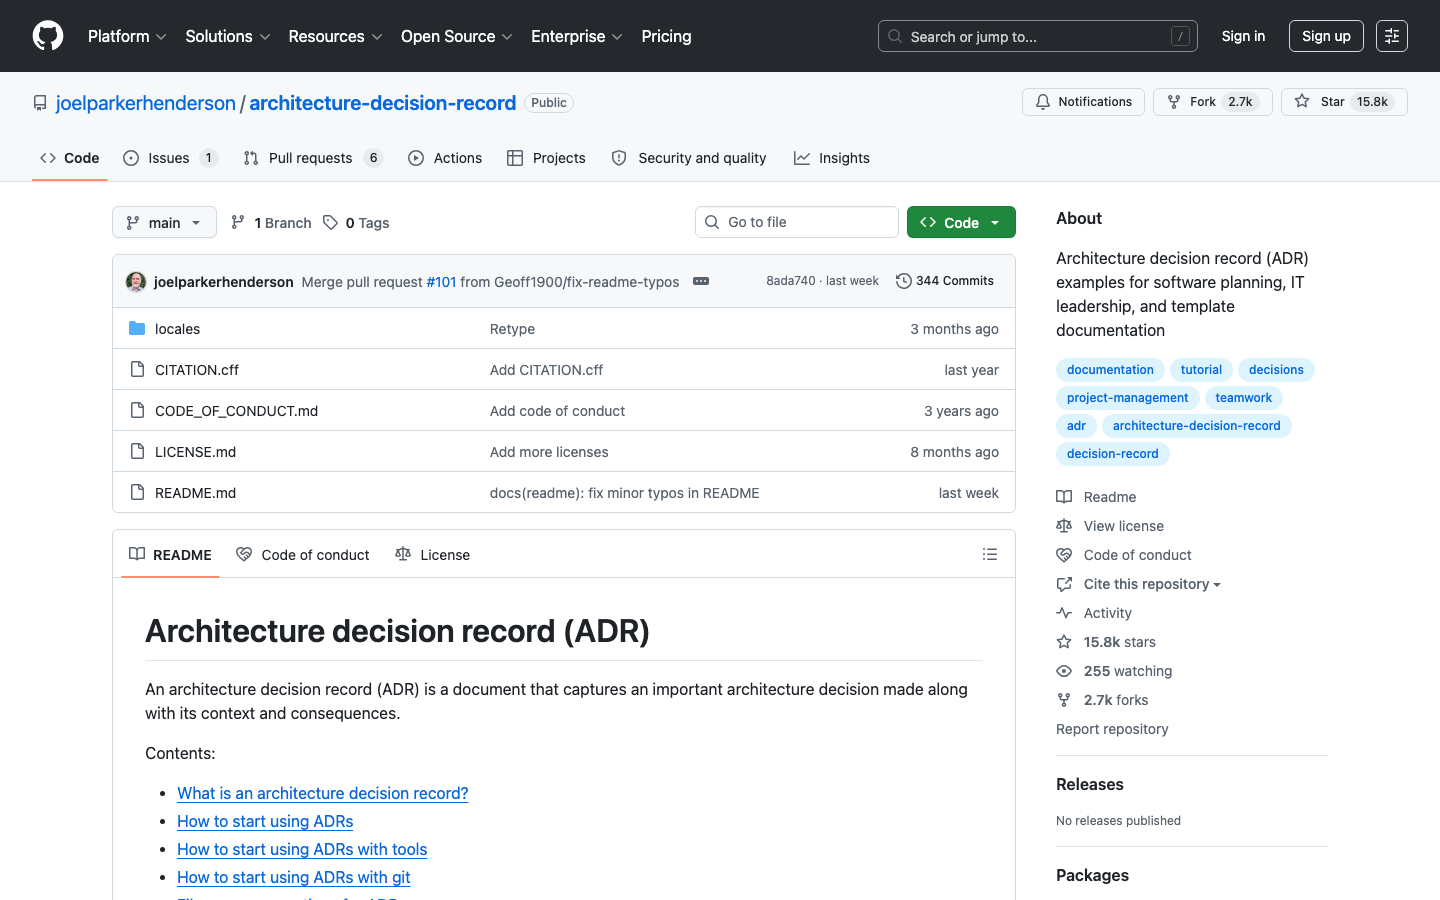Switch to the Pull requests tab

pos(313,158)
